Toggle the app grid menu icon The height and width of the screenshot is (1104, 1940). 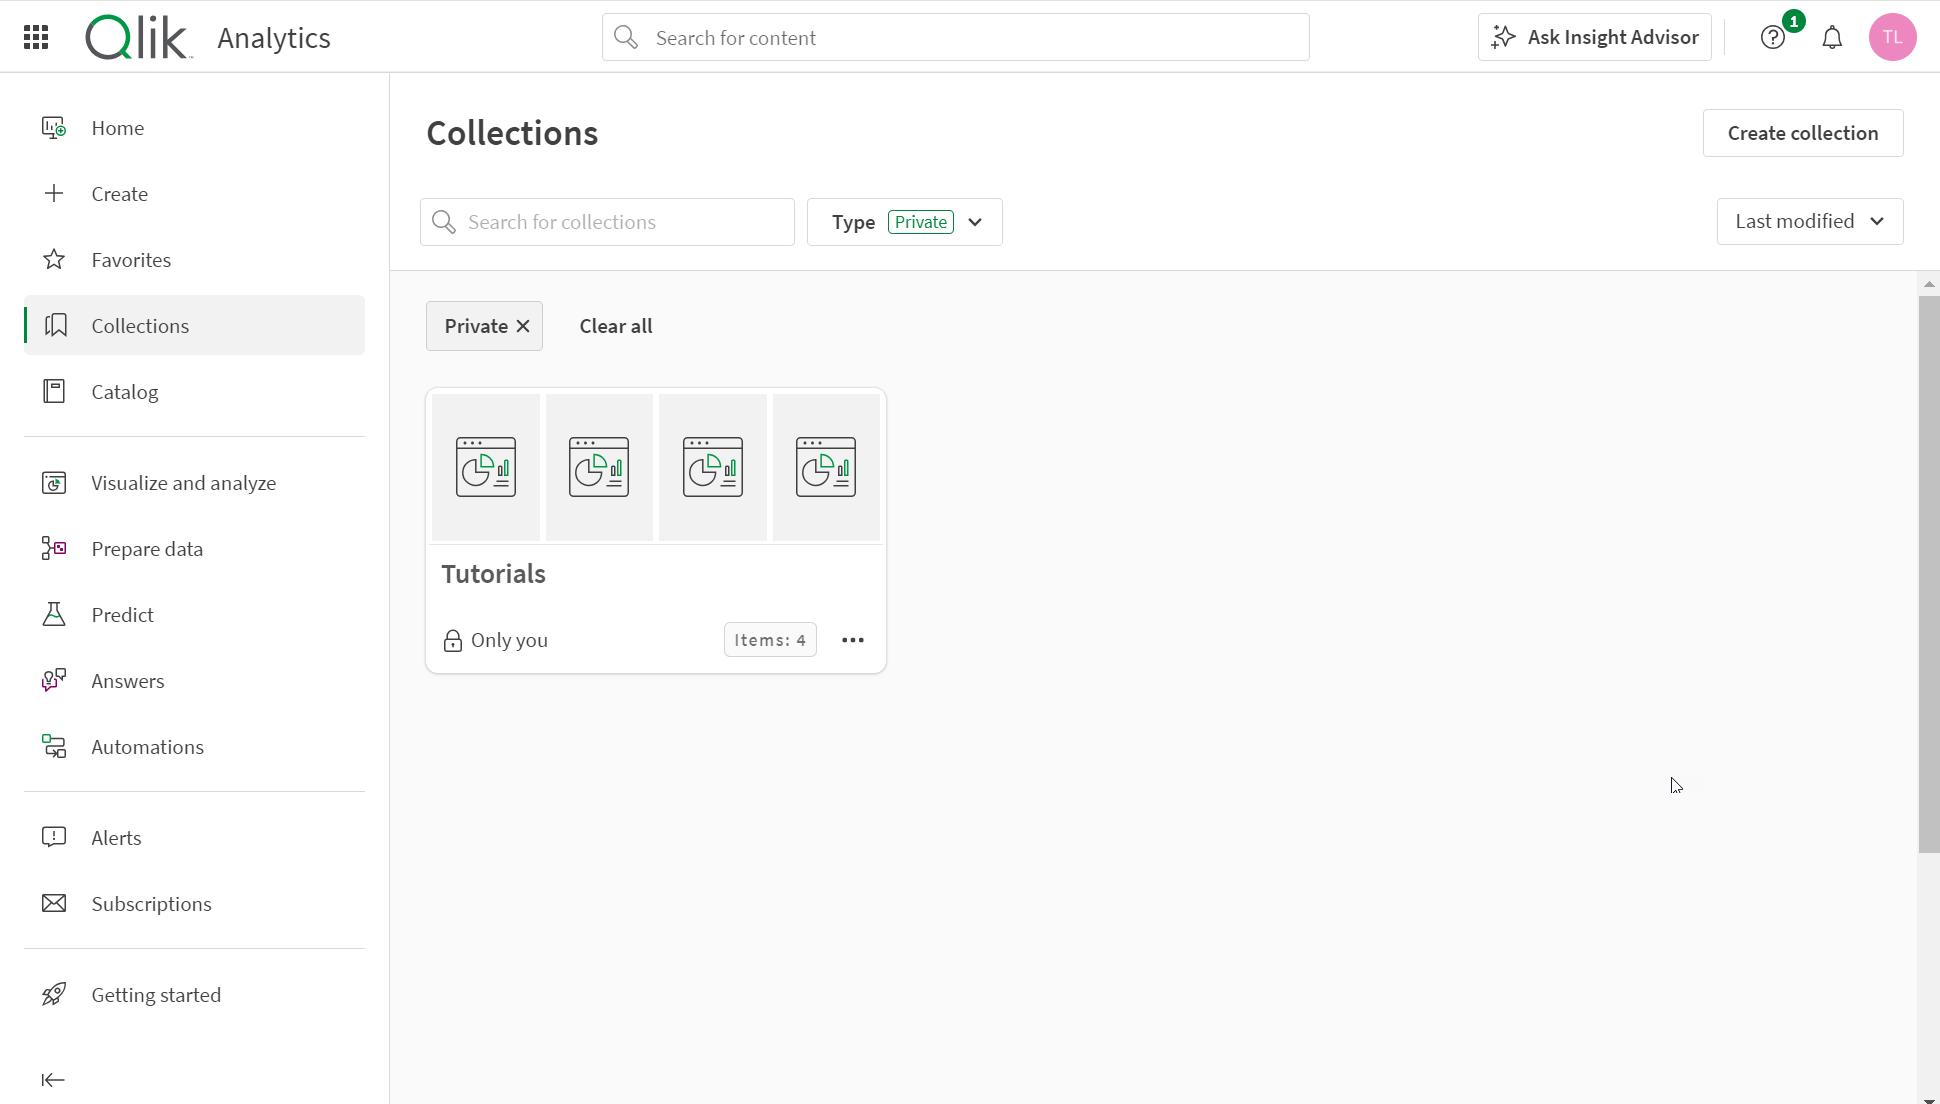[x=36, y=37]
